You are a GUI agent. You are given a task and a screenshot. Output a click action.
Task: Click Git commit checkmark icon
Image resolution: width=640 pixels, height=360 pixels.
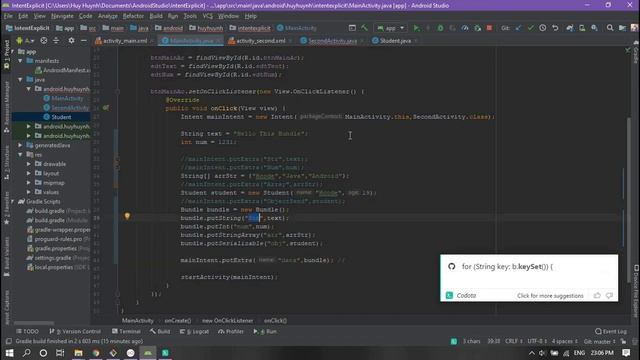531,28
